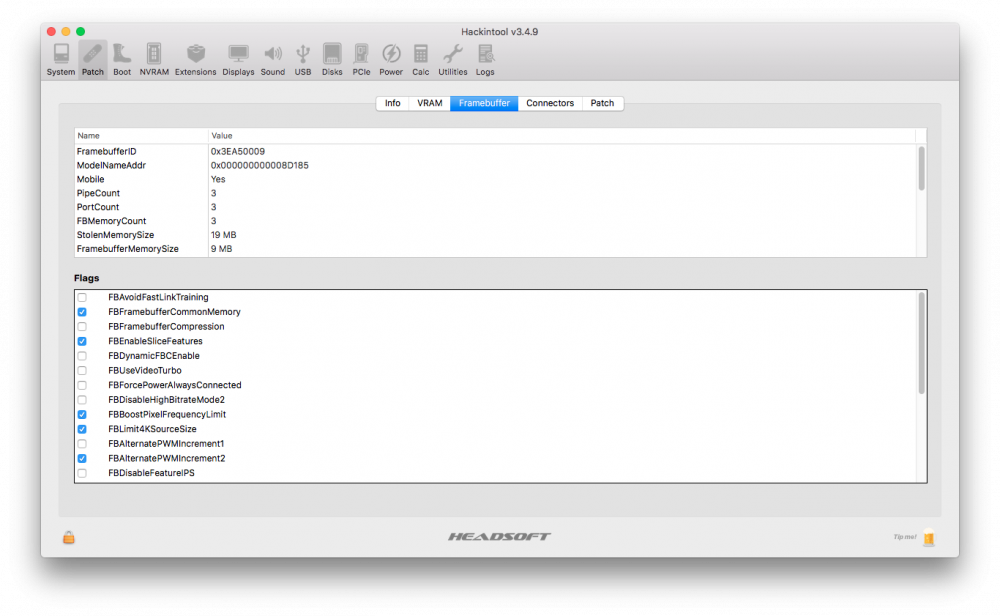The width and height of the screenshot is (1000, 616).
Task: Open the USB toolbar icon
Action: (303, 60)
